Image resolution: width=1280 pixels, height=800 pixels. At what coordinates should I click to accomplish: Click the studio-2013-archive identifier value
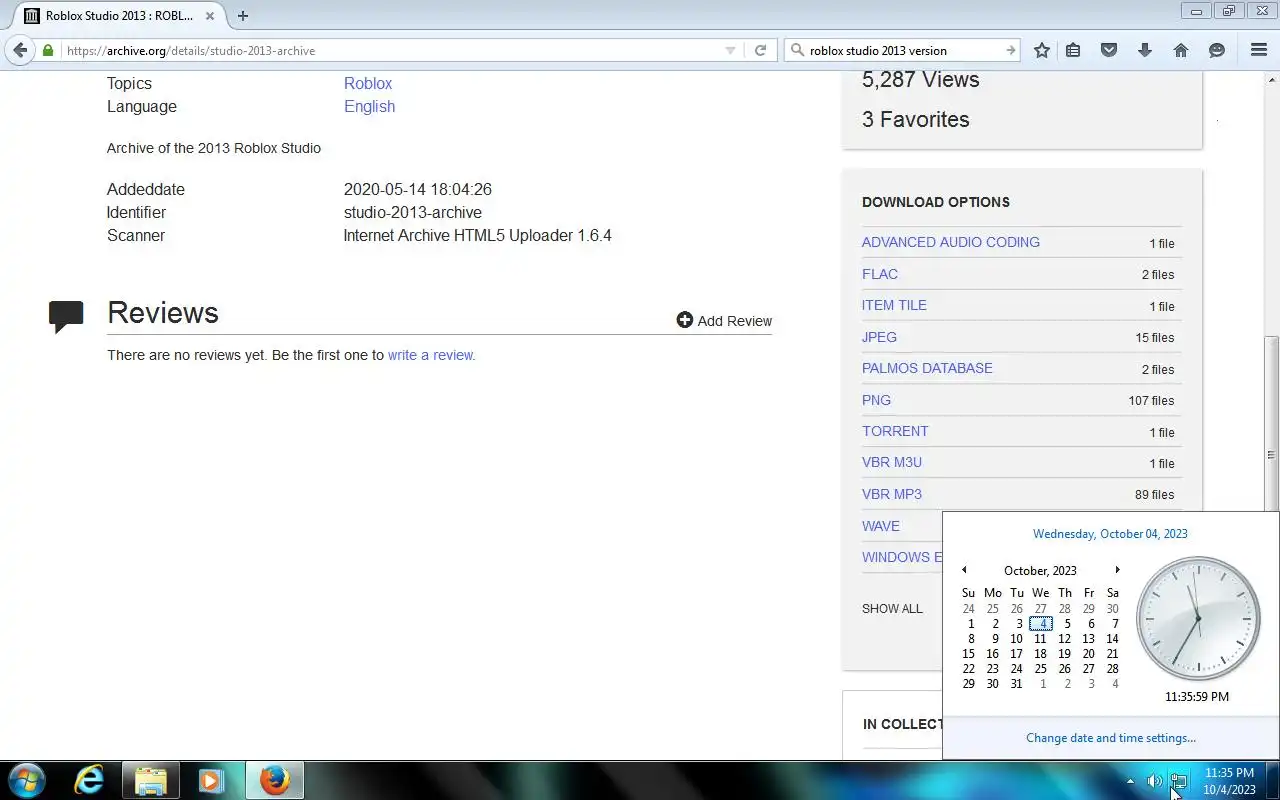coord(413,212)
